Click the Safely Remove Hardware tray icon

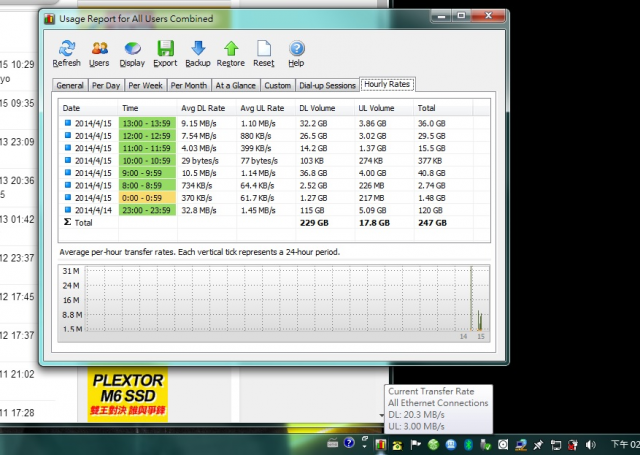coord(485,444)
